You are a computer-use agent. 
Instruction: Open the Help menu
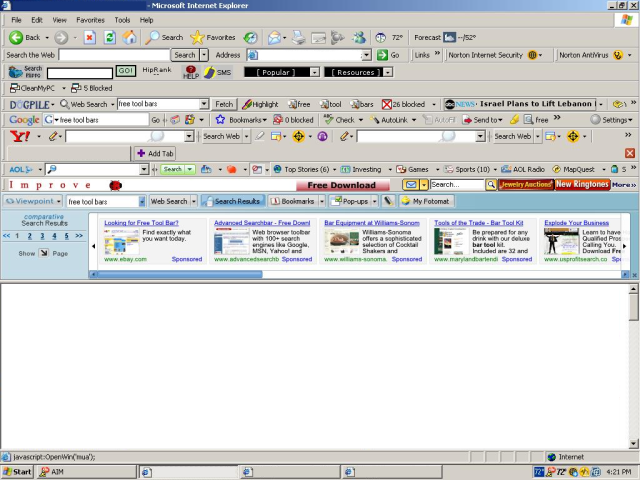[x=147, y=20]
